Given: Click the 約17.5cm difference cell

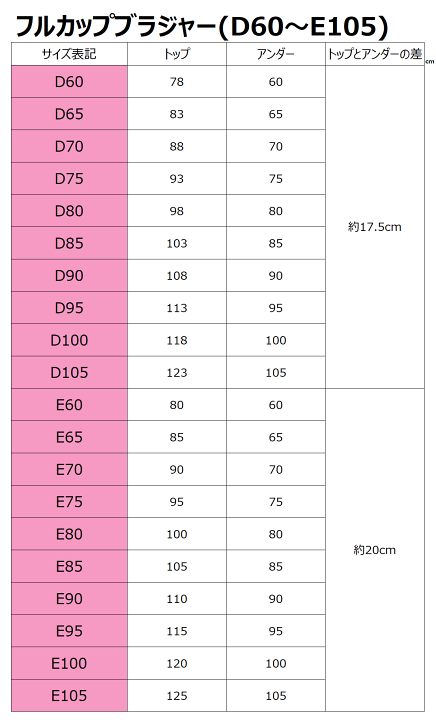Looking at the screenshot, I should (x=375, y=227).
